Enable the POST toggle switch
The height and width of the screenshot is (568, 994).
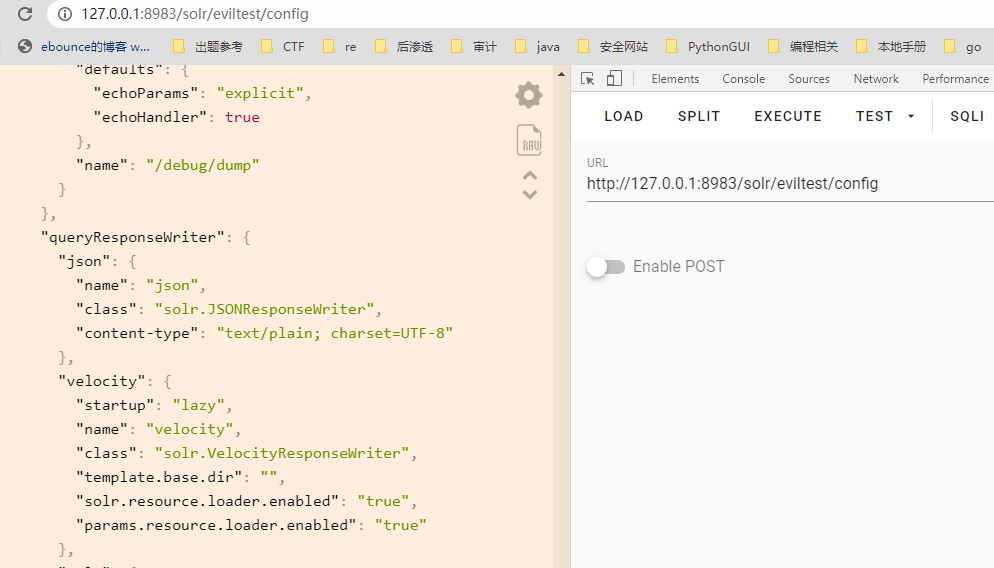pos(605,267)
